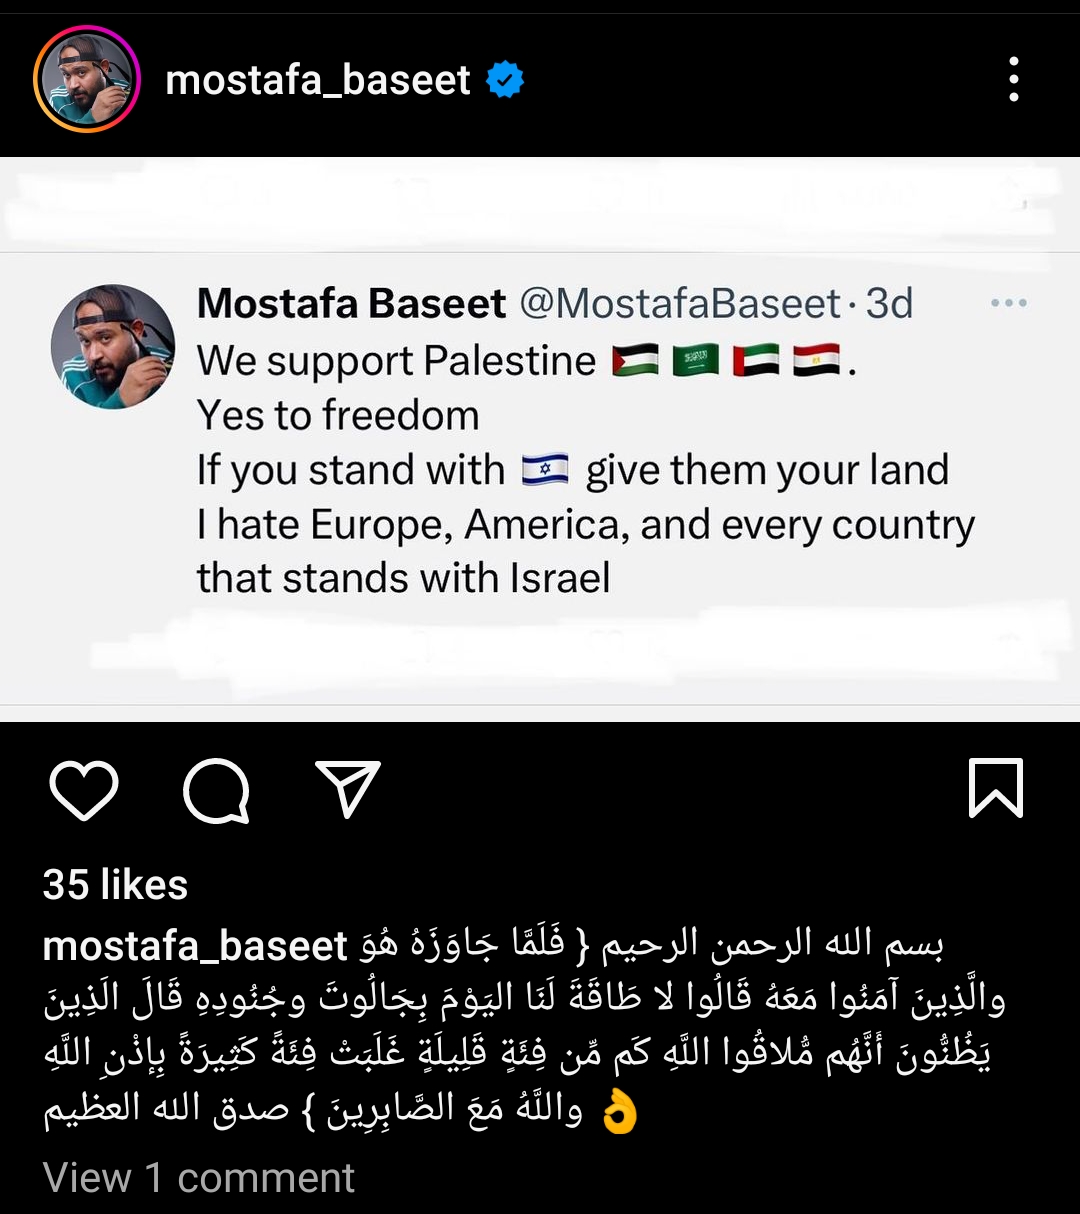Share the post using the paper plane icon
This screenshot has width=1080, height=1214.
click(348, 788)
